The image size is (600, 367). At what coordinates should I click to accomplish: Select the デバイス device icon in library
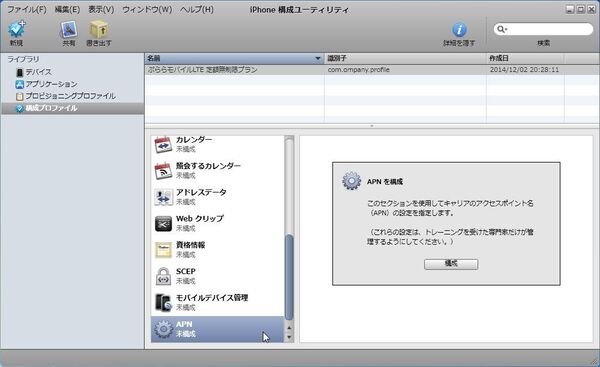pos(20,72)
